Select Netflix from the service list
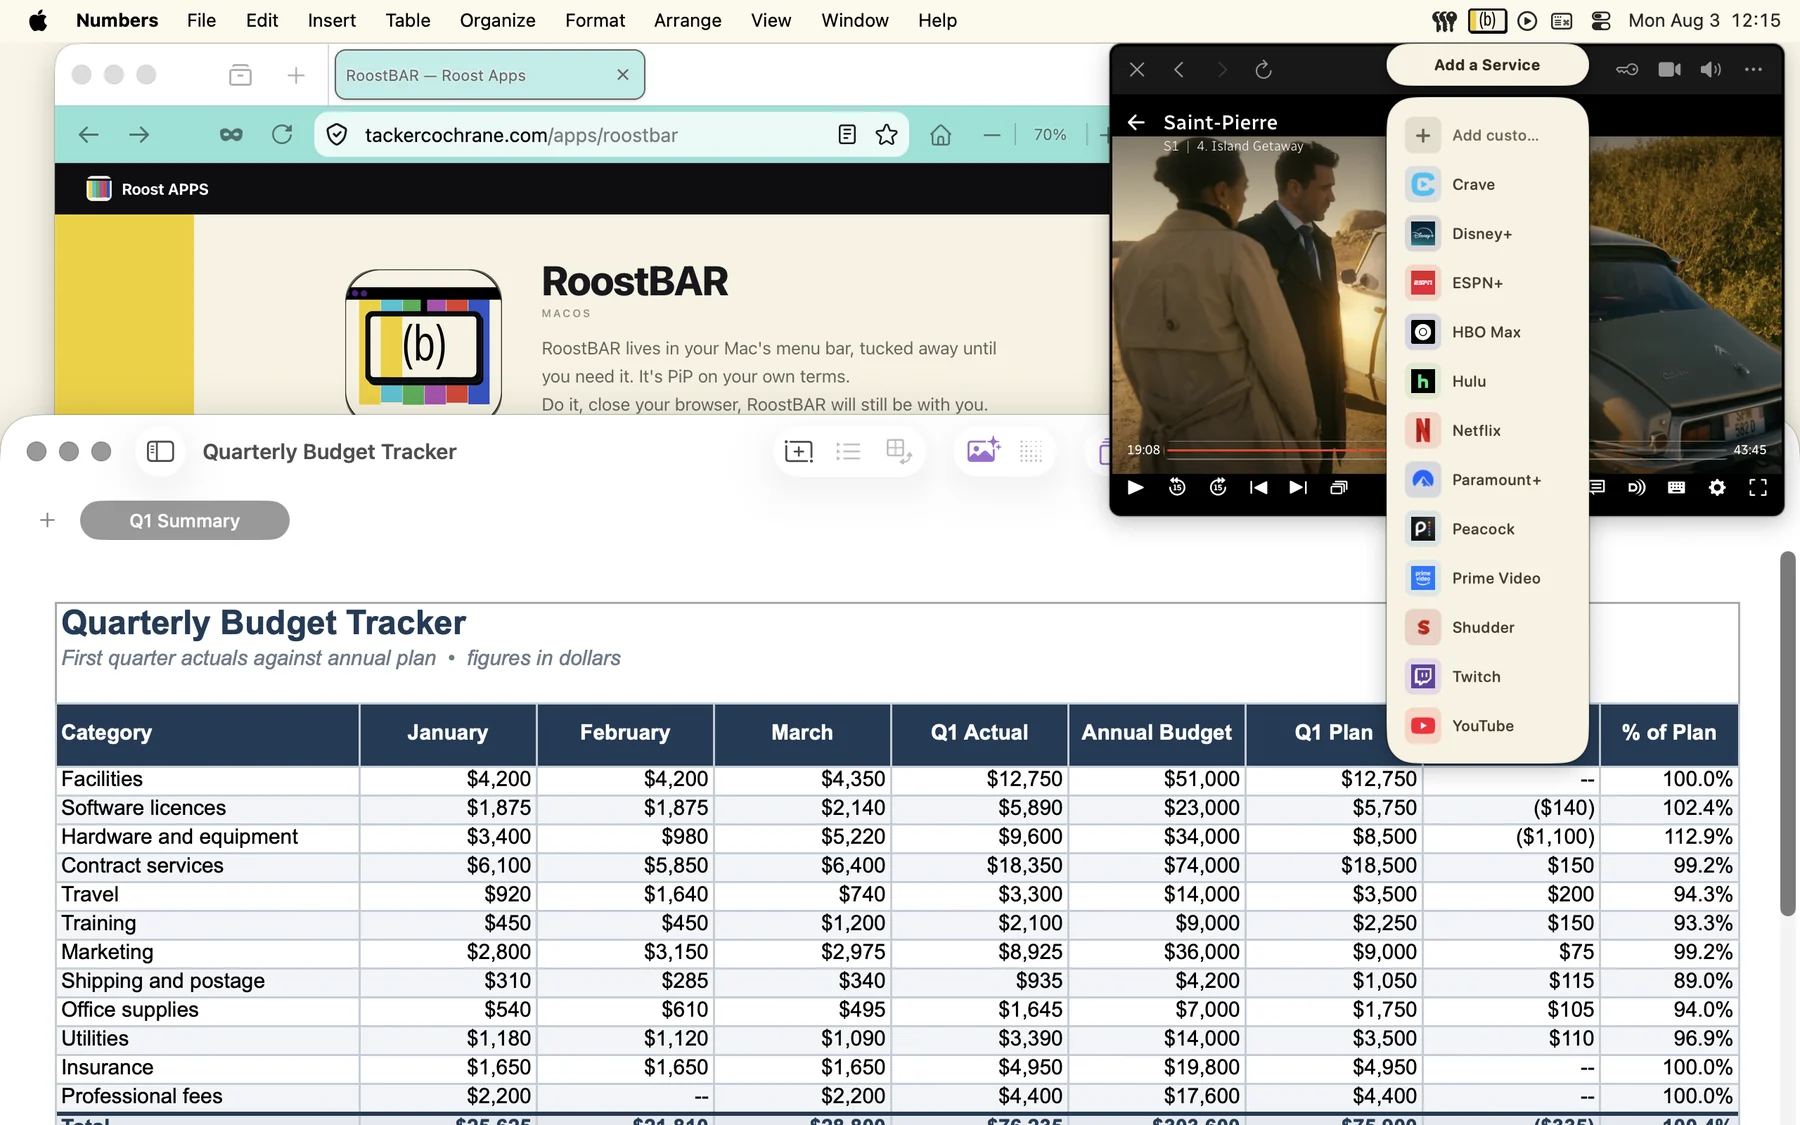 [1487, 430]
